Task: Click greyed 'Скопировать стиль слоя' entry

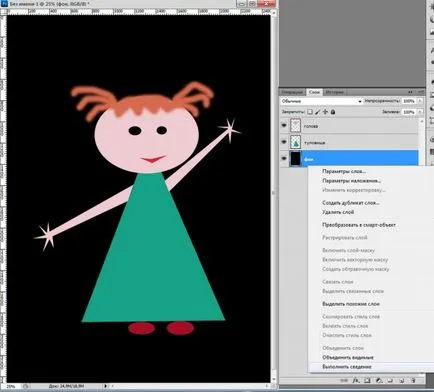Action: pos(351,317)
